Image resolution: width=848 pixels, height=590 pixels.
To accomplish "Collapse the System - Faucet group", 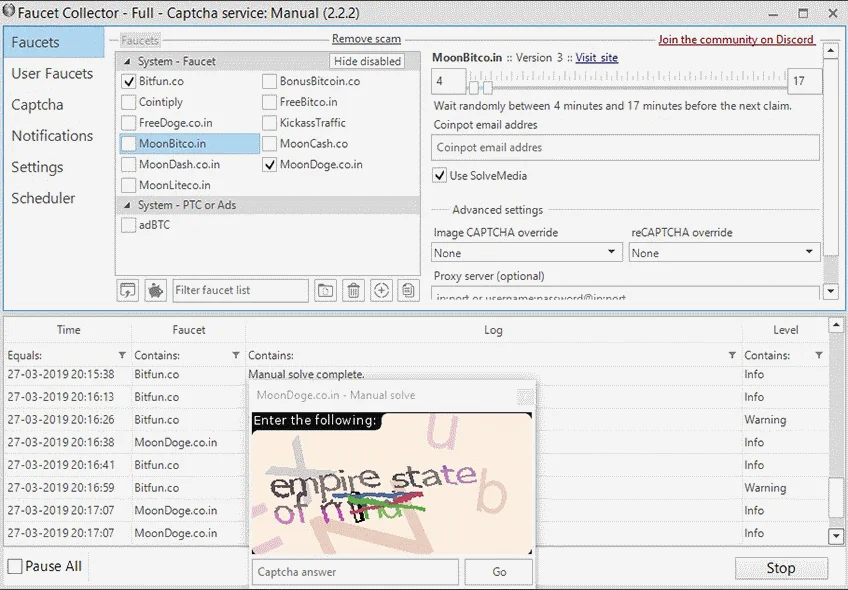I will (x=128, y=62).
